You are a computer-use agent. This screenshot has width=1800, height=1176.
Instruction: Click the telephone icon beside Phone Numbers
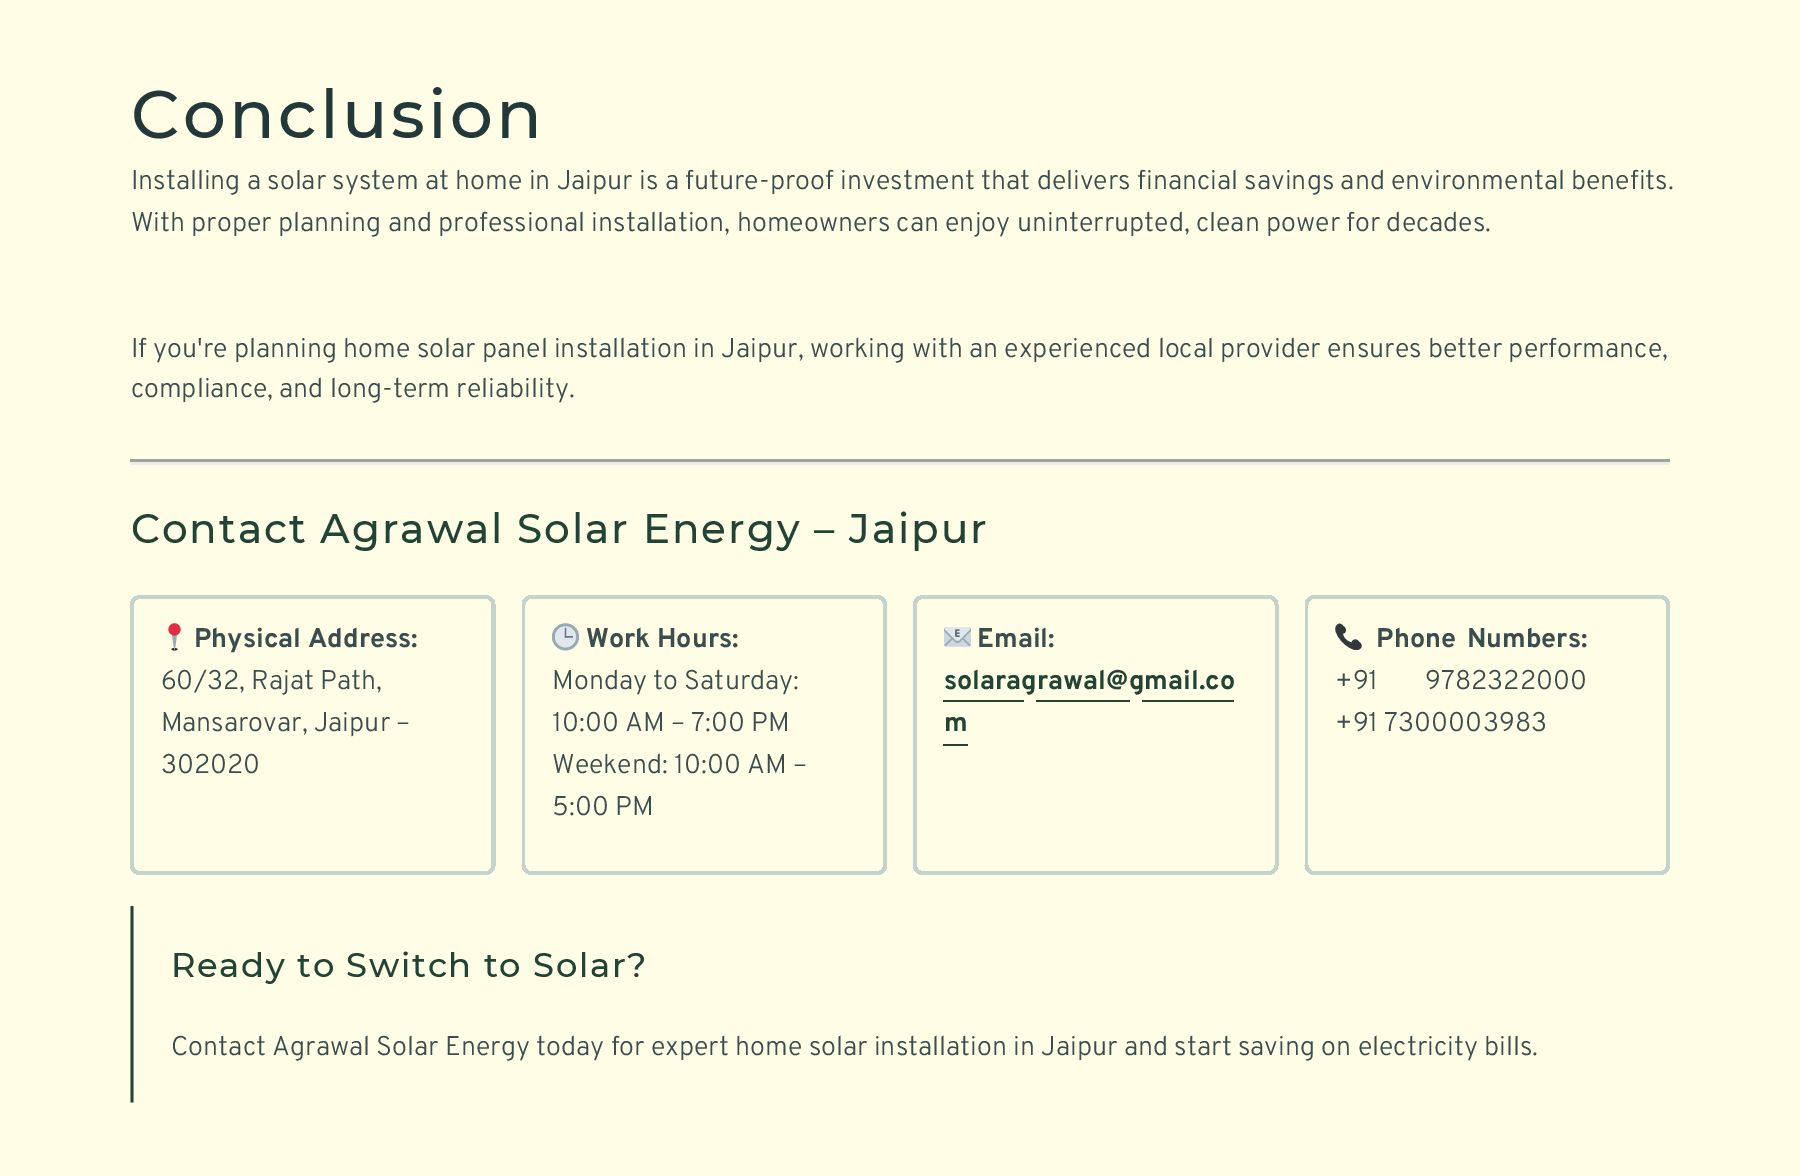click(x=1348, y=637)
